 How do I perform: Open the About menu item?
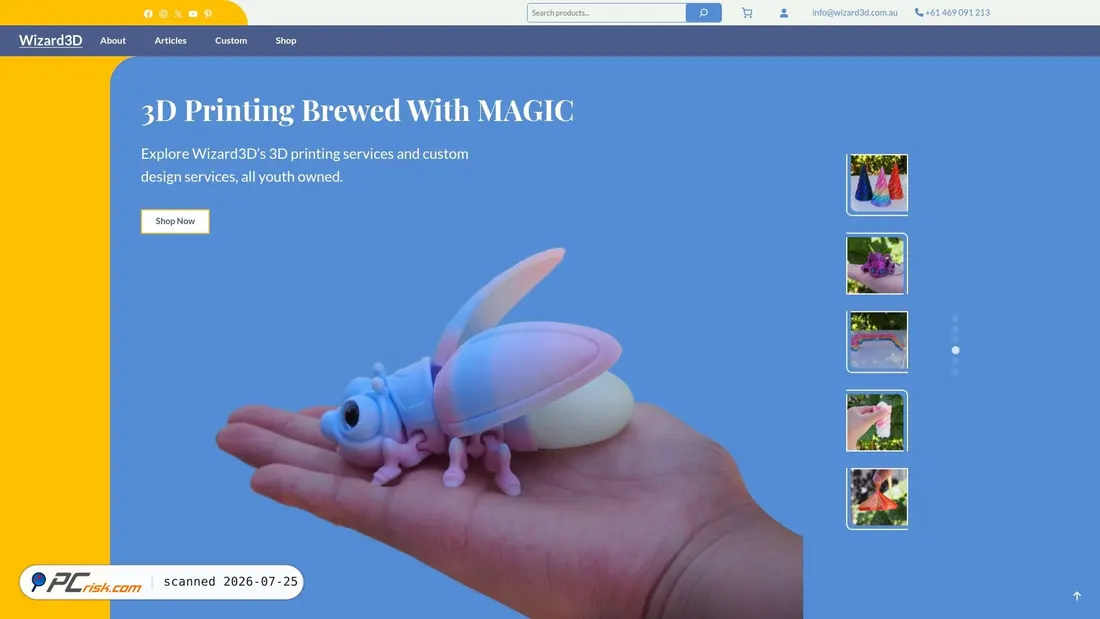click(113, 41)
